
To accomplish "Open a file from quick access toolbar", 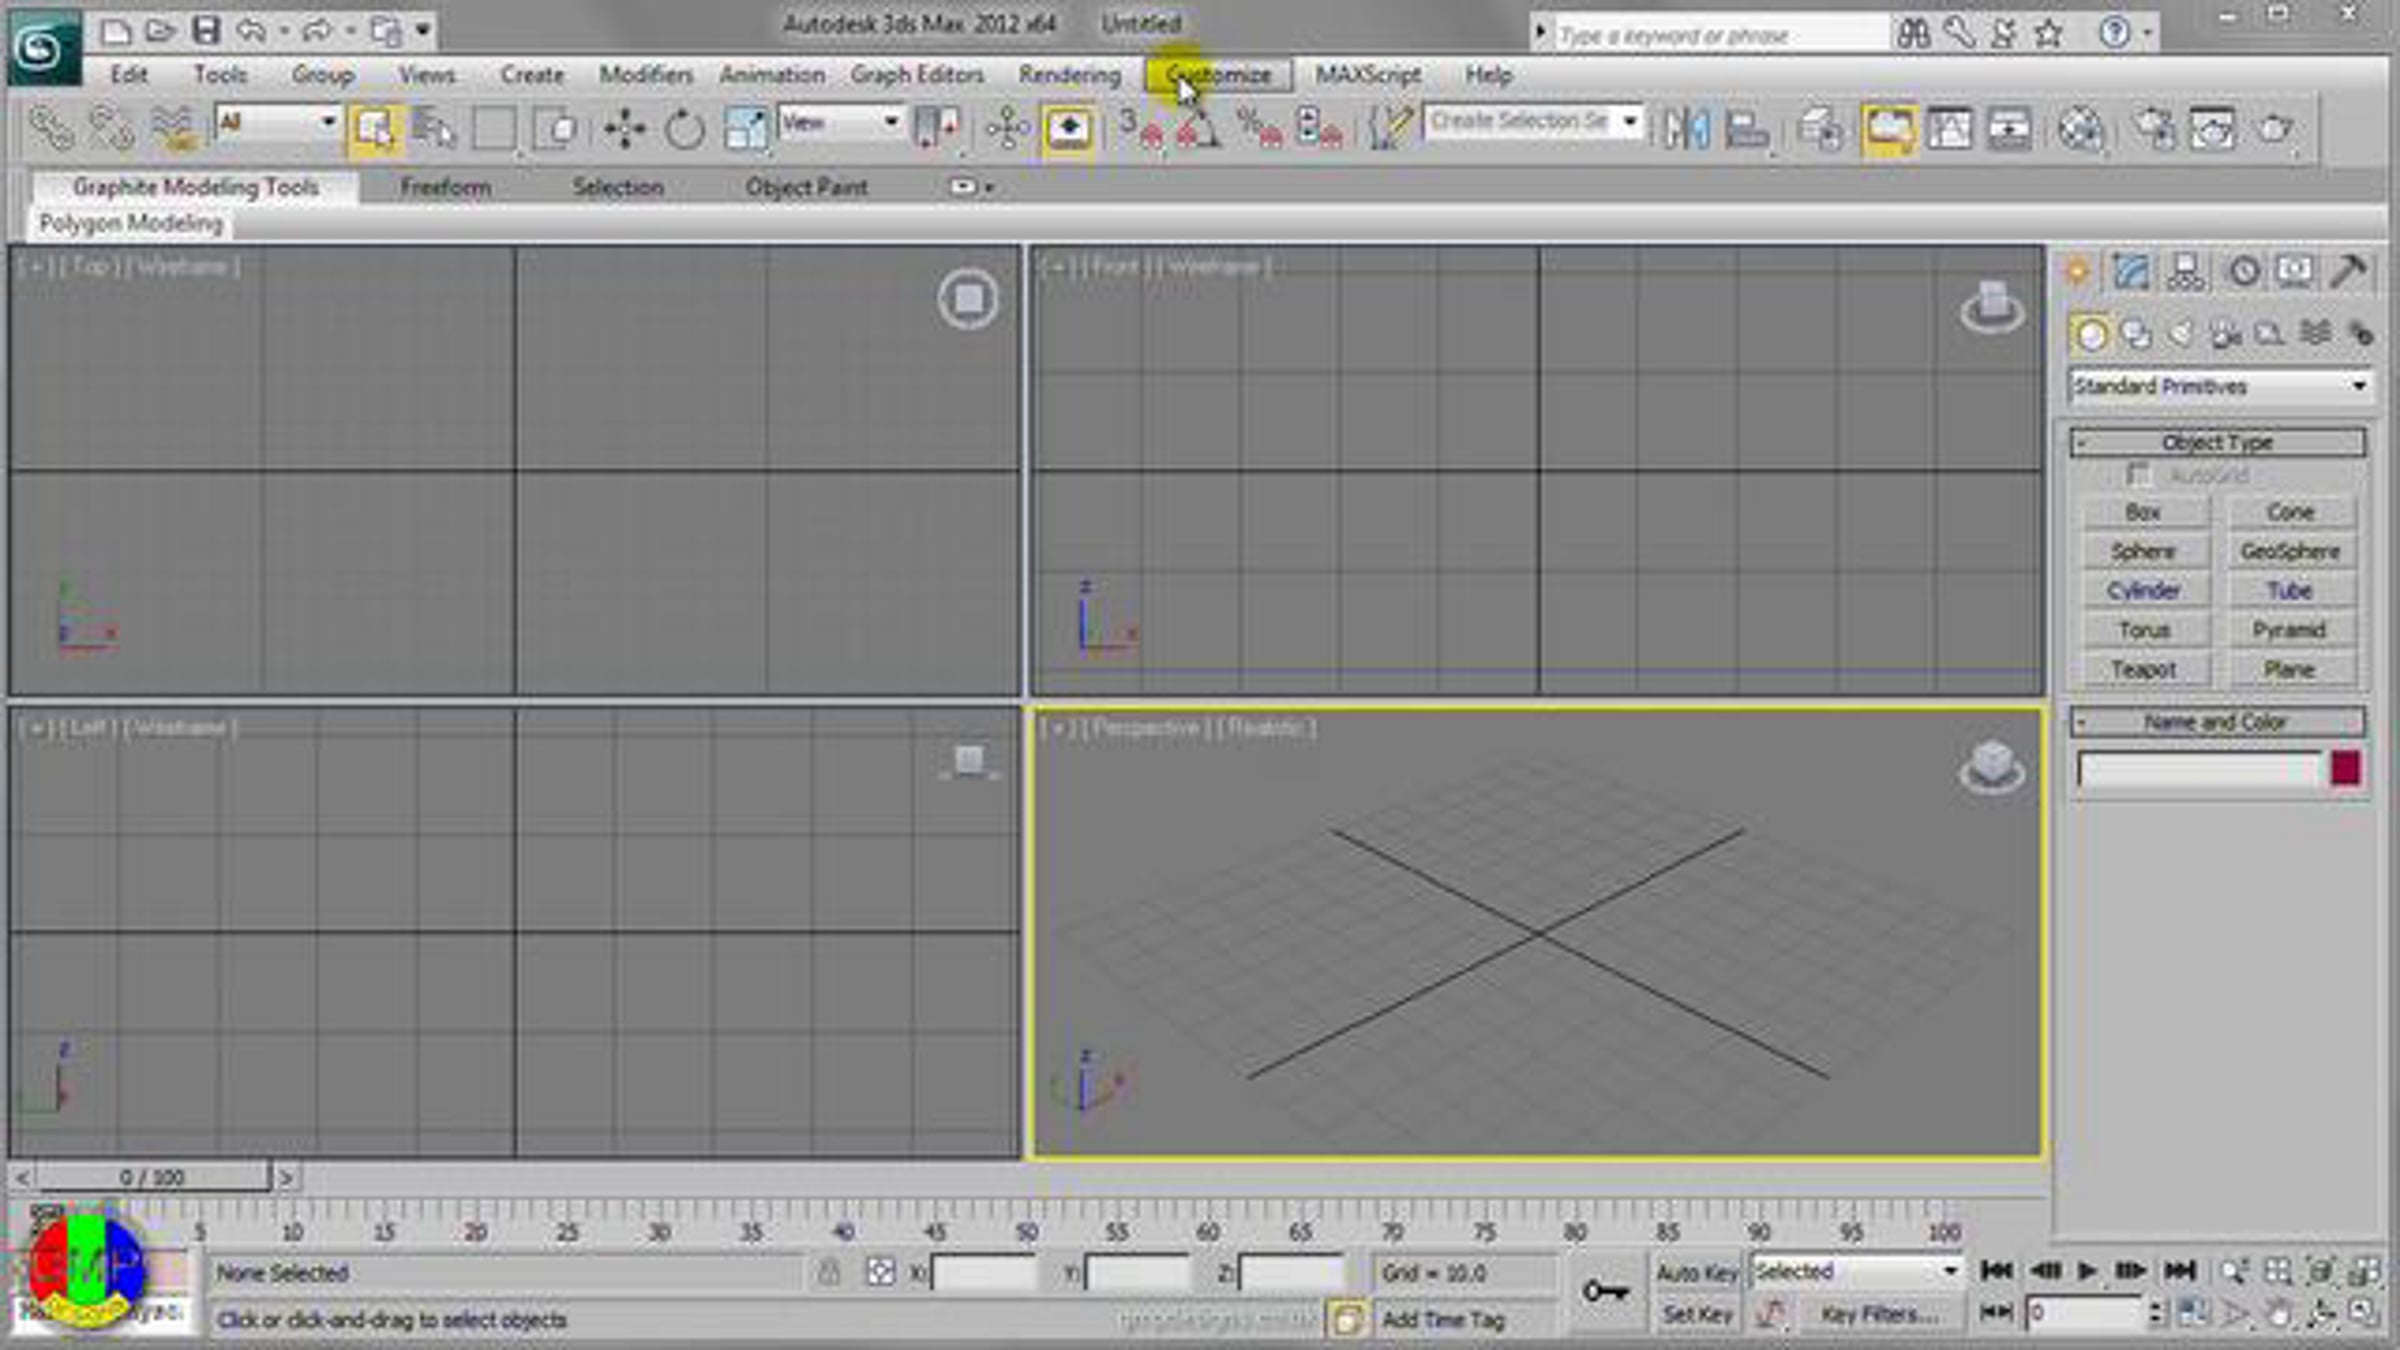I will 160,31.
